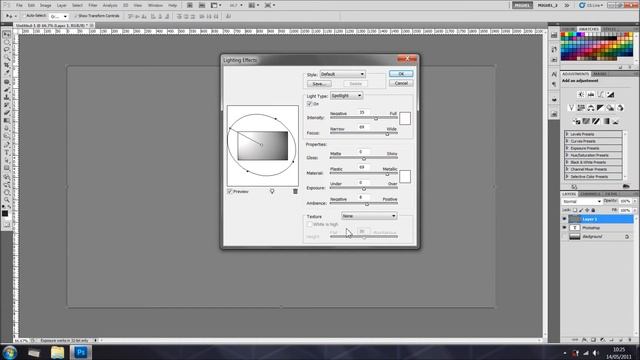Add a Color Balance adjustment icon

591,108
